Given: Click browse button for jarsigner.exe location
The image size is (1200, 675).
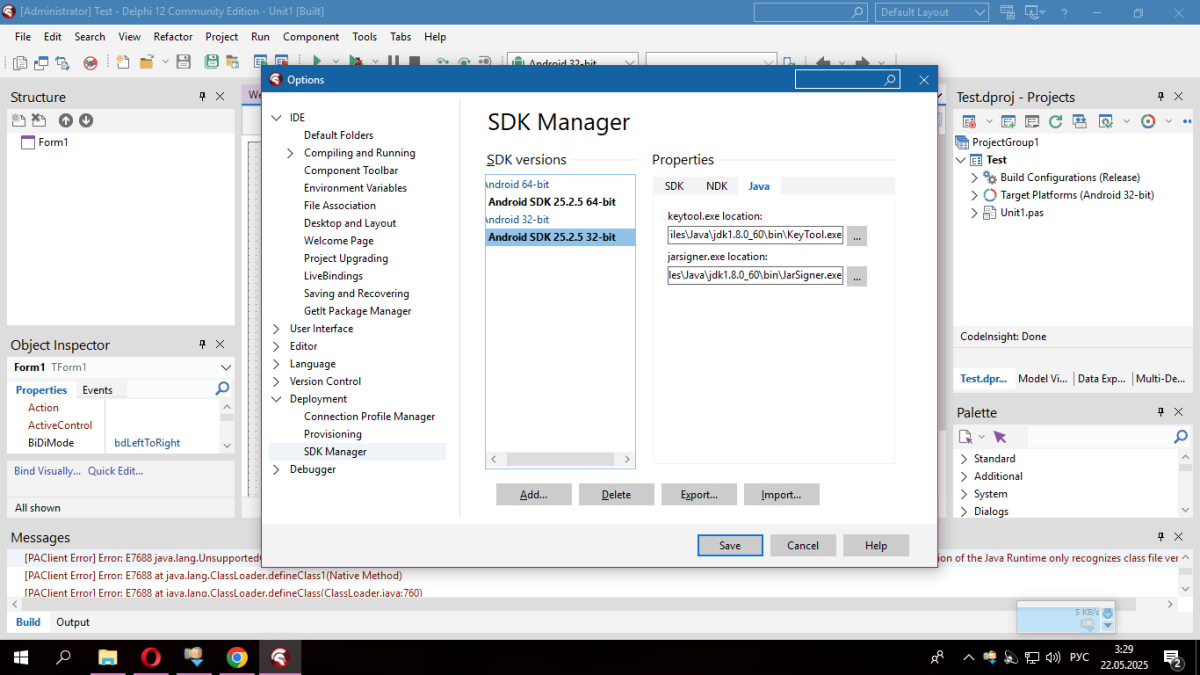Looking at the screenshot, I should (857, 276).
